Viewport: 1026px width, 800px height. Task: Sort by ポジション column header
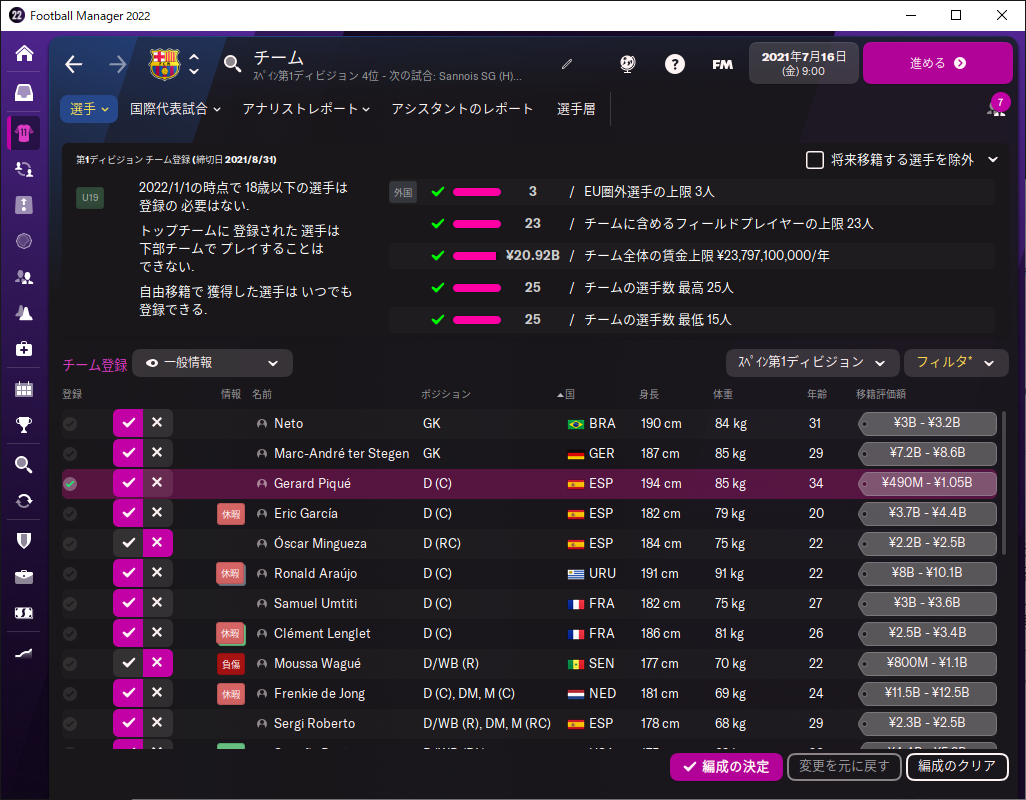click(x=446, y=394)
